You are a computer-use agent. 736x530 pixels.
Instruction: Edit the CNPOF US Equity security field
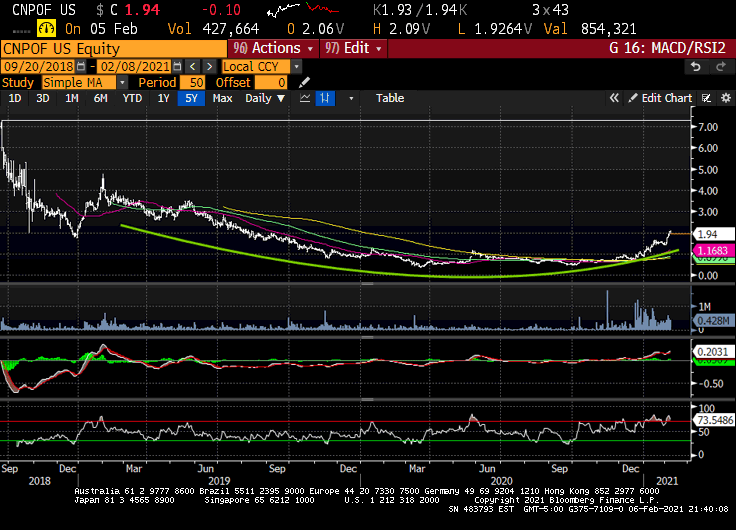point(114,48)
